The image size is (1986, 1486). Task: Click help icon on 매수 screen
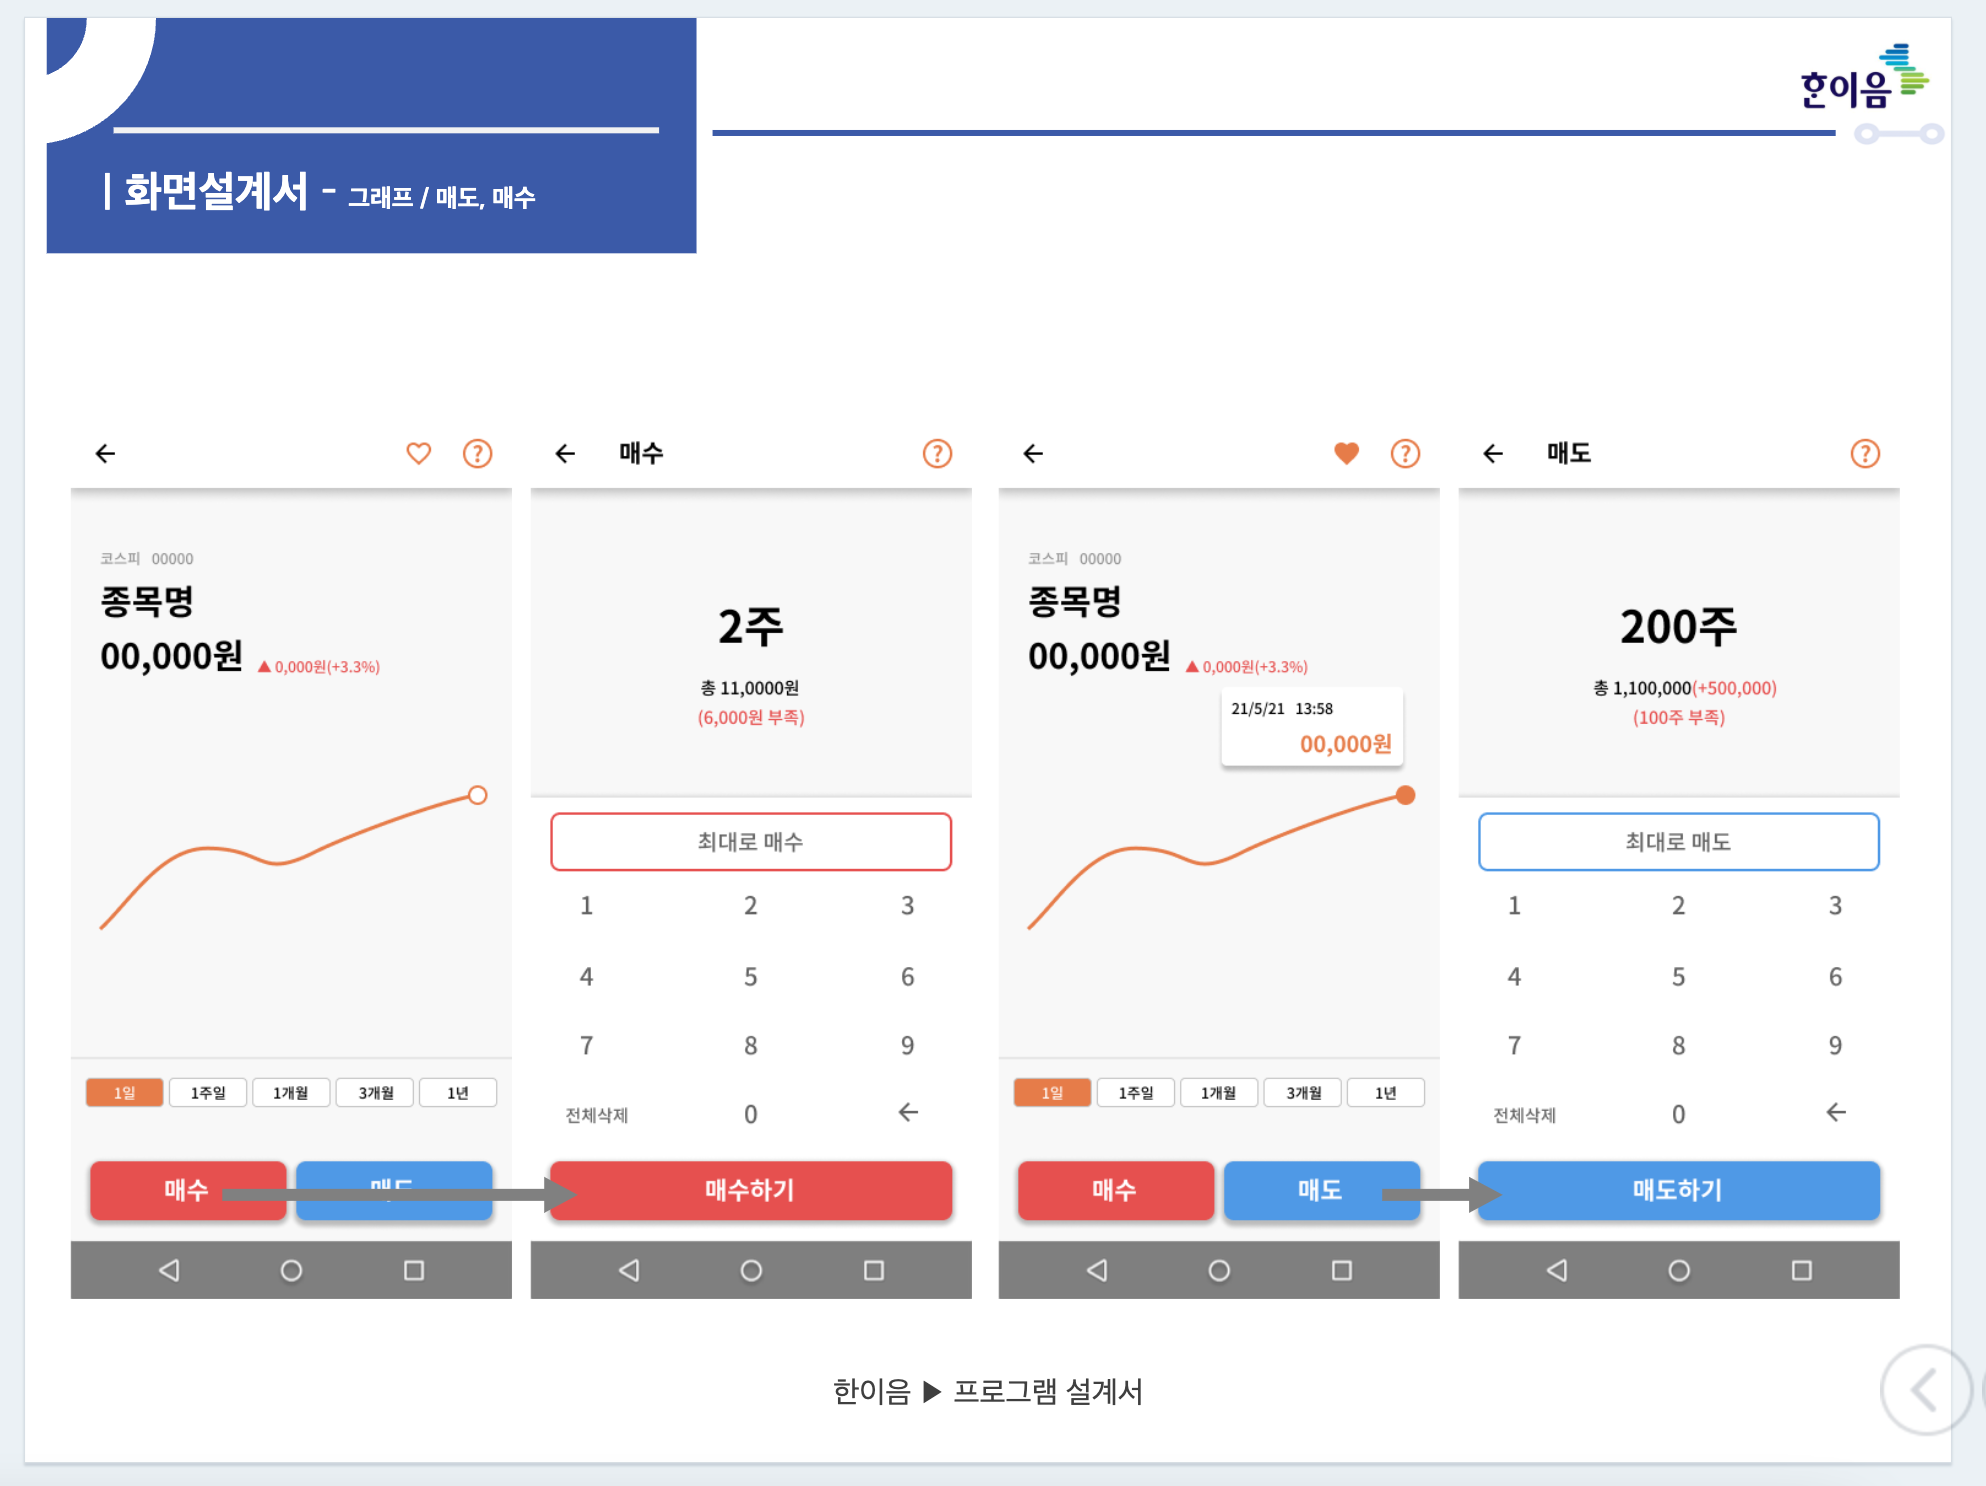pyautogui.click(x=937, y=454)
